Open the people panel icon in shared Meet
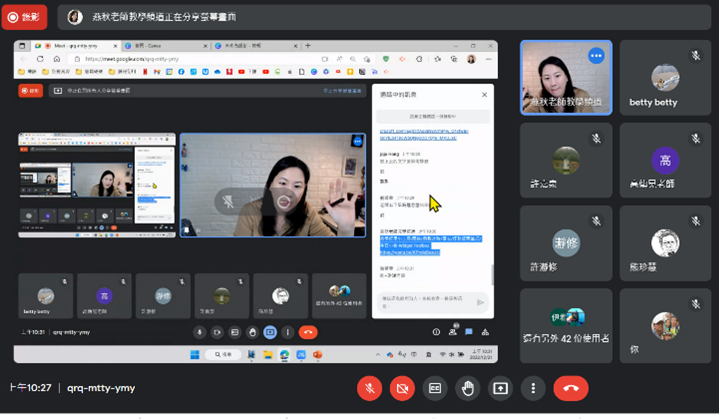This screenshot has width=719, height=419. tap(453, 331)
